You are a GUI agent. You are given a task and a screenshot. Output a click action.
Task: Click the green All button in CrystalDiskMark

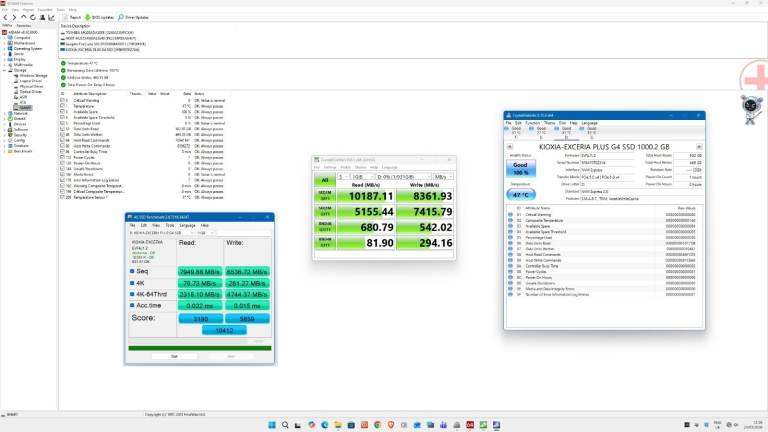(325, 180)
